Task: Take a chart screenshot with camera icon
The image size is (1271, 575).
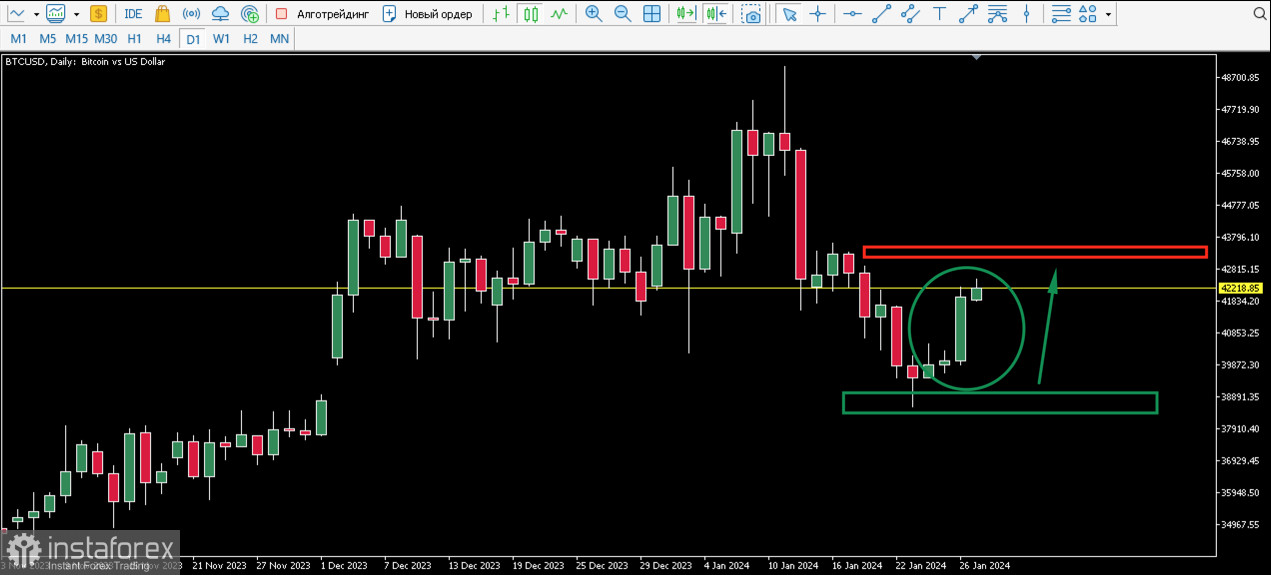Action: pyautogui.click(x=751, y=14)
